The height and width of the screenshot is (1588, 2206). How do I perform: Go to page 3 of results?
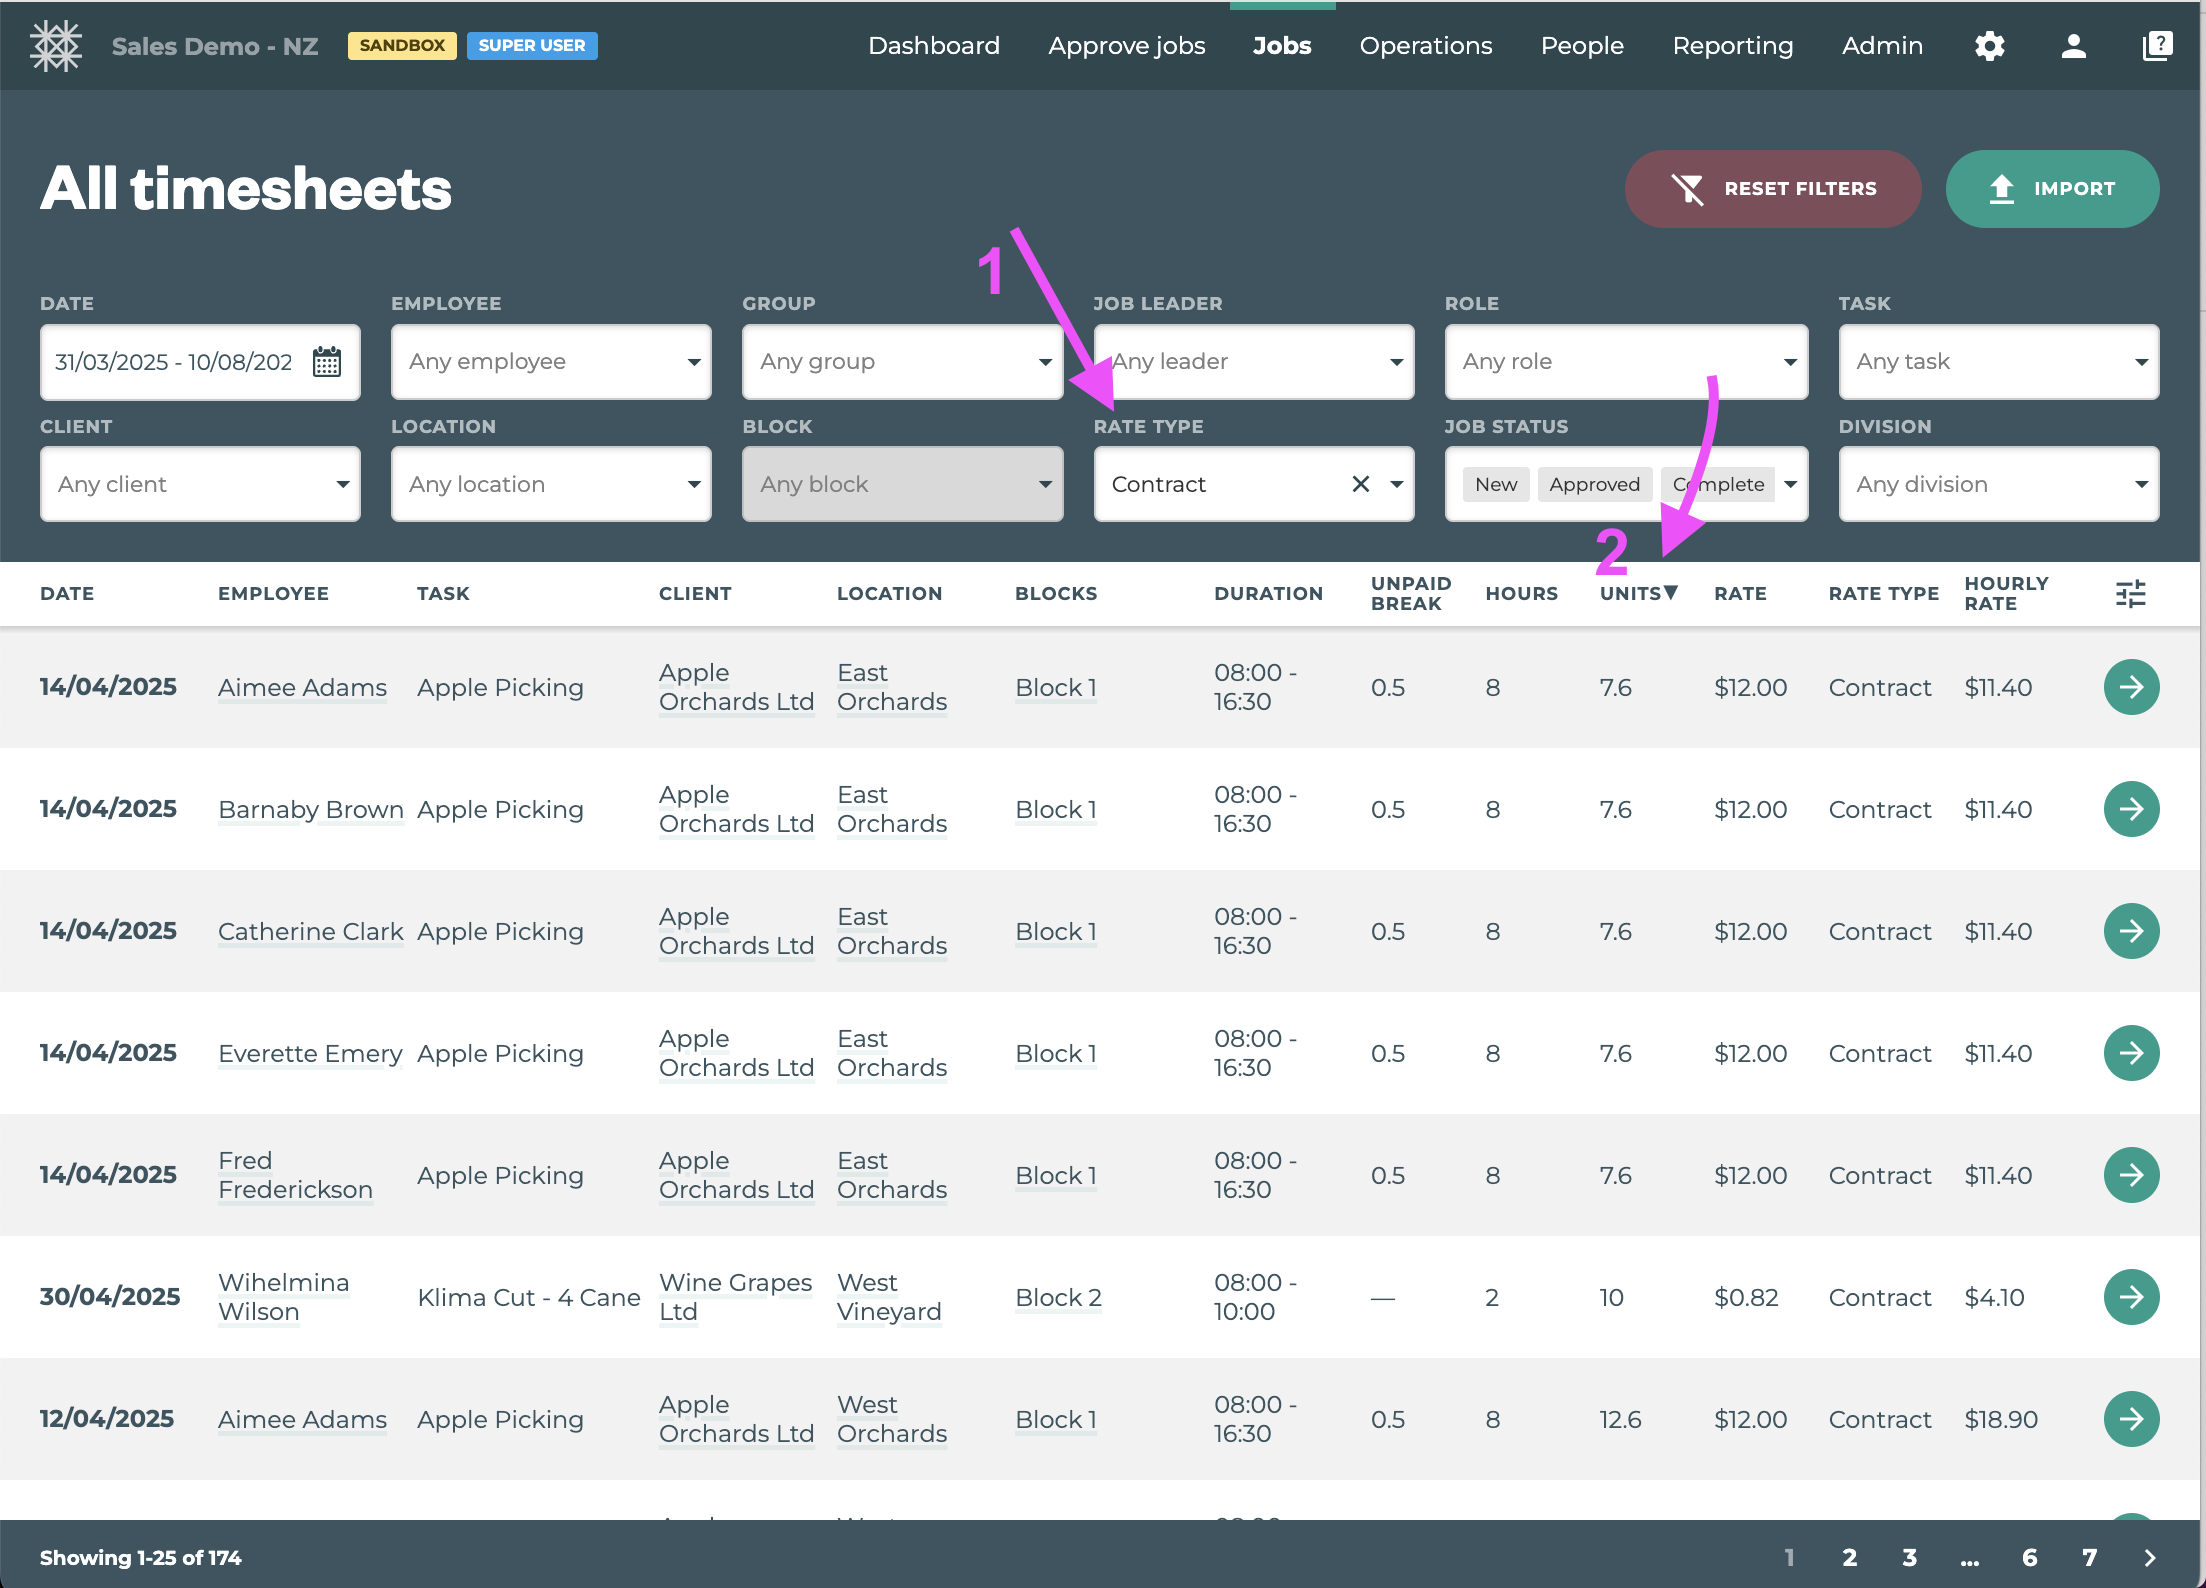[x=1909, y=1558]
